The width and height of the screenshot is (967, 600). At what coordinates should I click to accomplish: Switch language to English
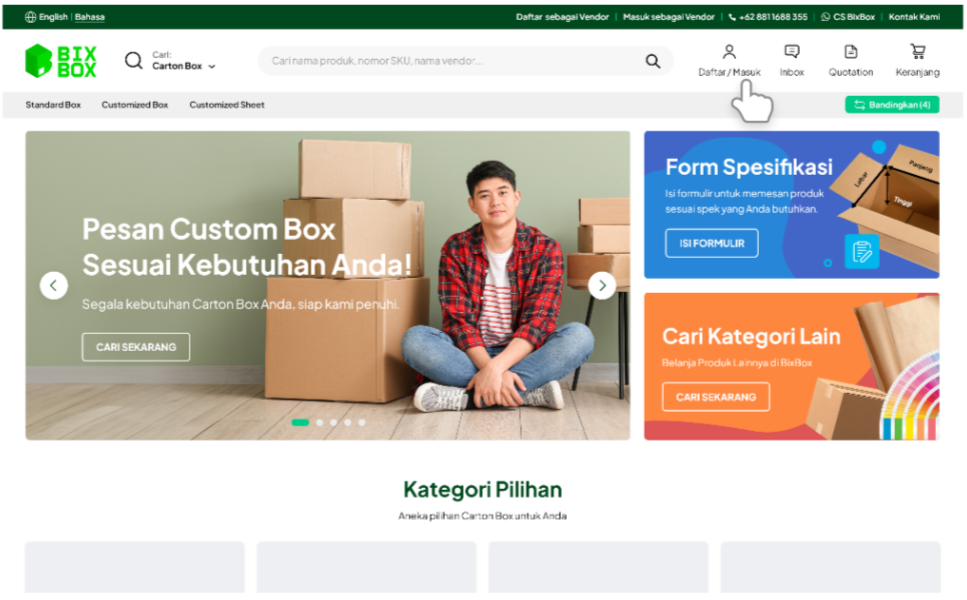53,17
